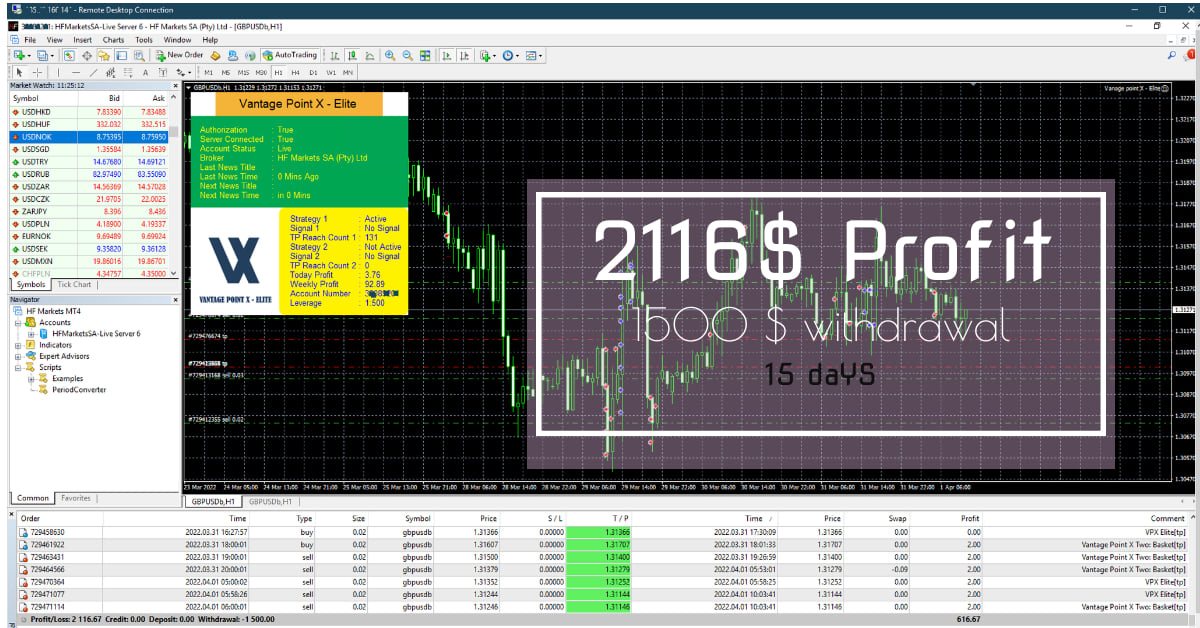Open the Indicators list toolbar icon
The image size is (1200, 628).
484,55
